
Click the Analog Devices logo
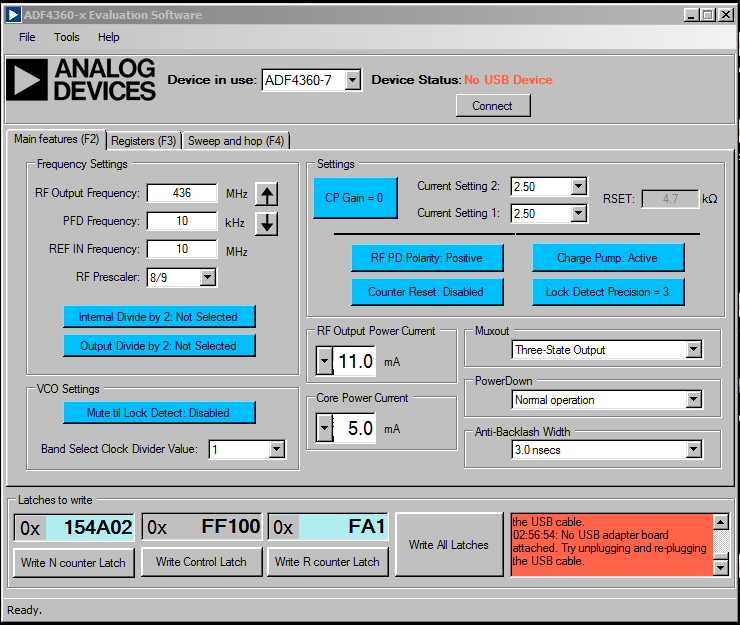(81, 80)
